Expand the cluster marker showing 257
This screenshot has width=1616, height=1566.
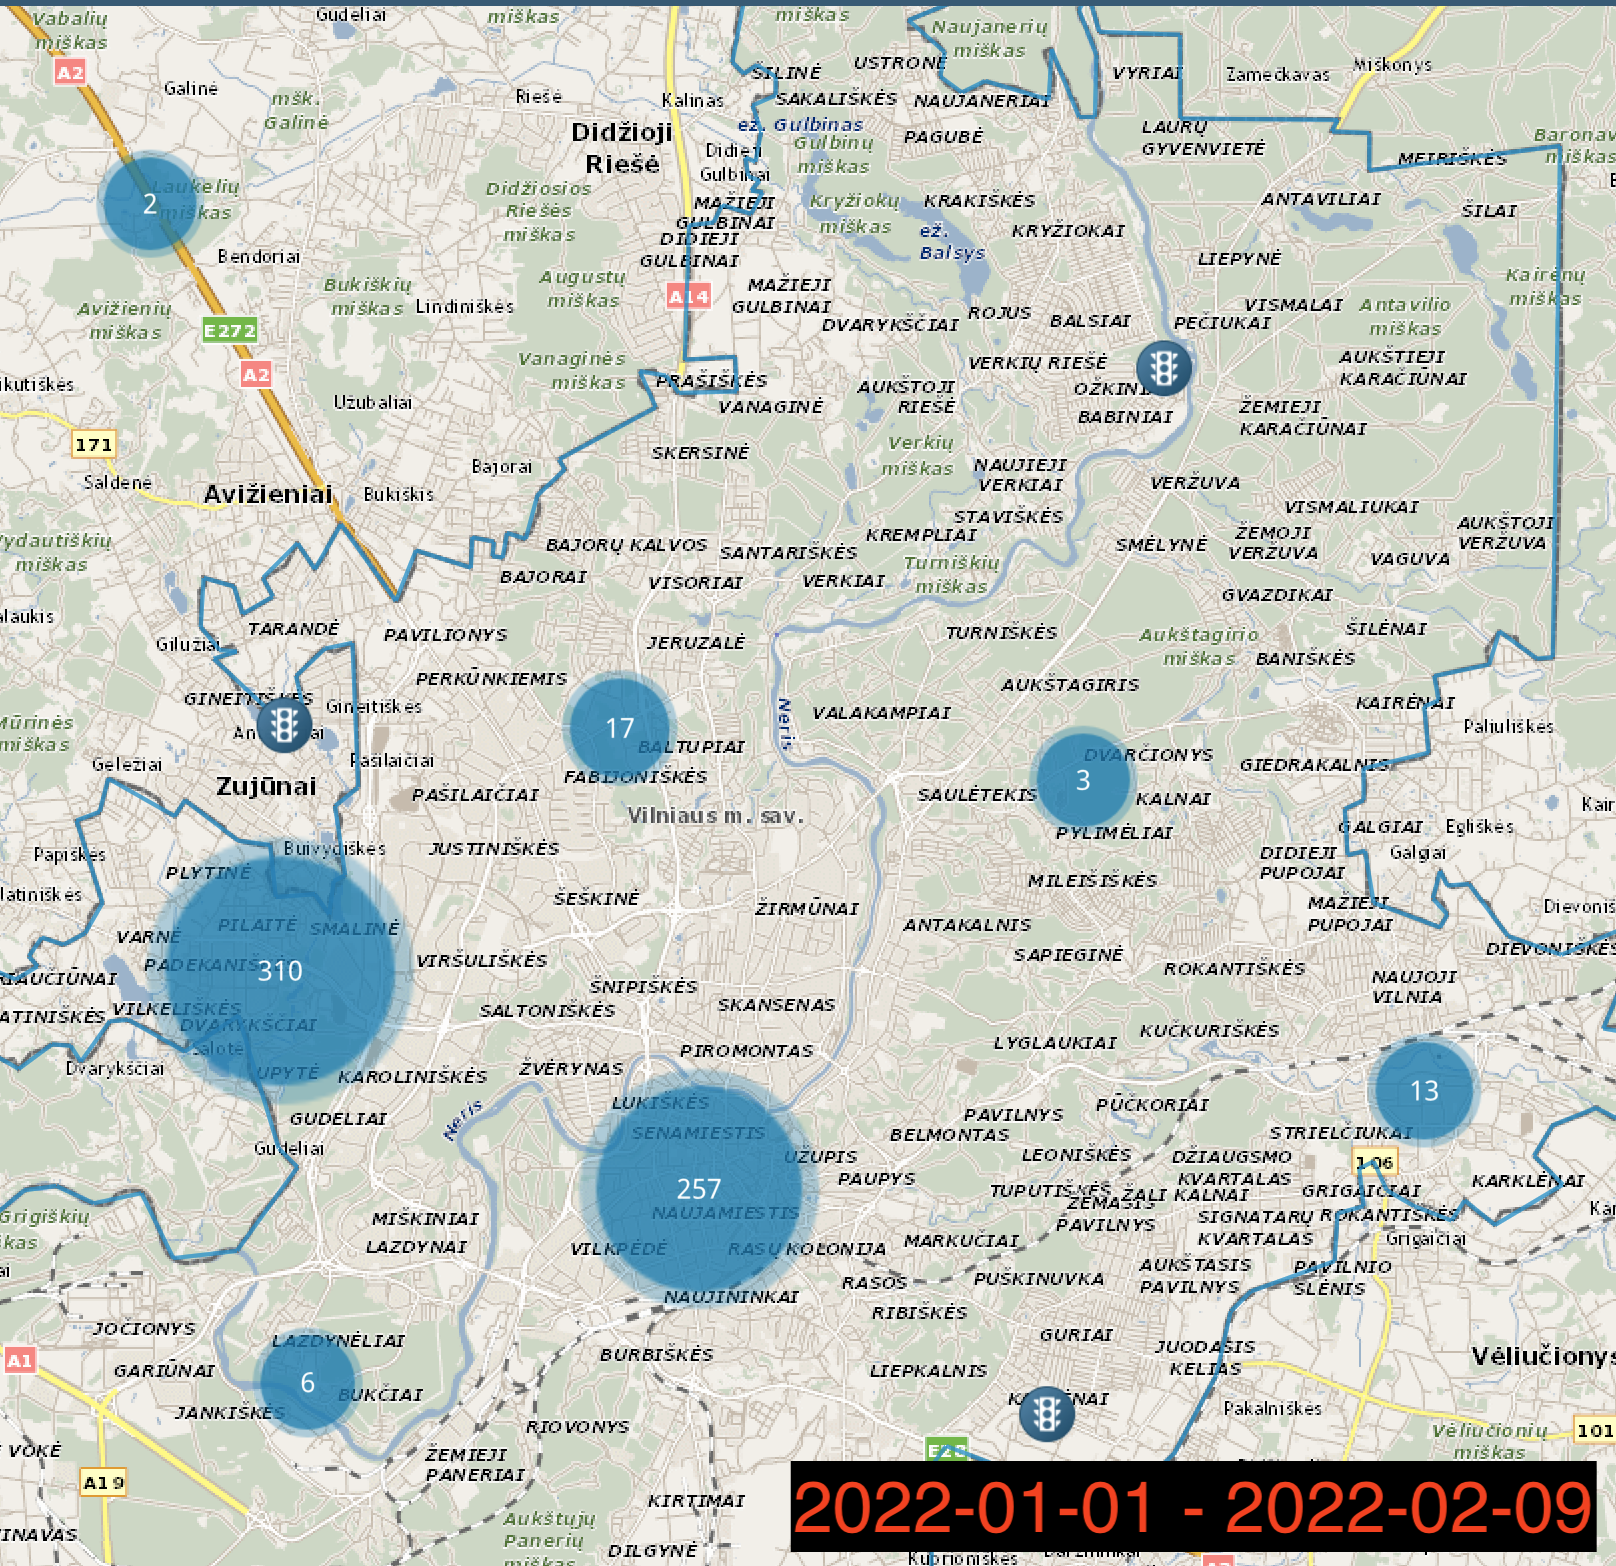[698, 1188]
